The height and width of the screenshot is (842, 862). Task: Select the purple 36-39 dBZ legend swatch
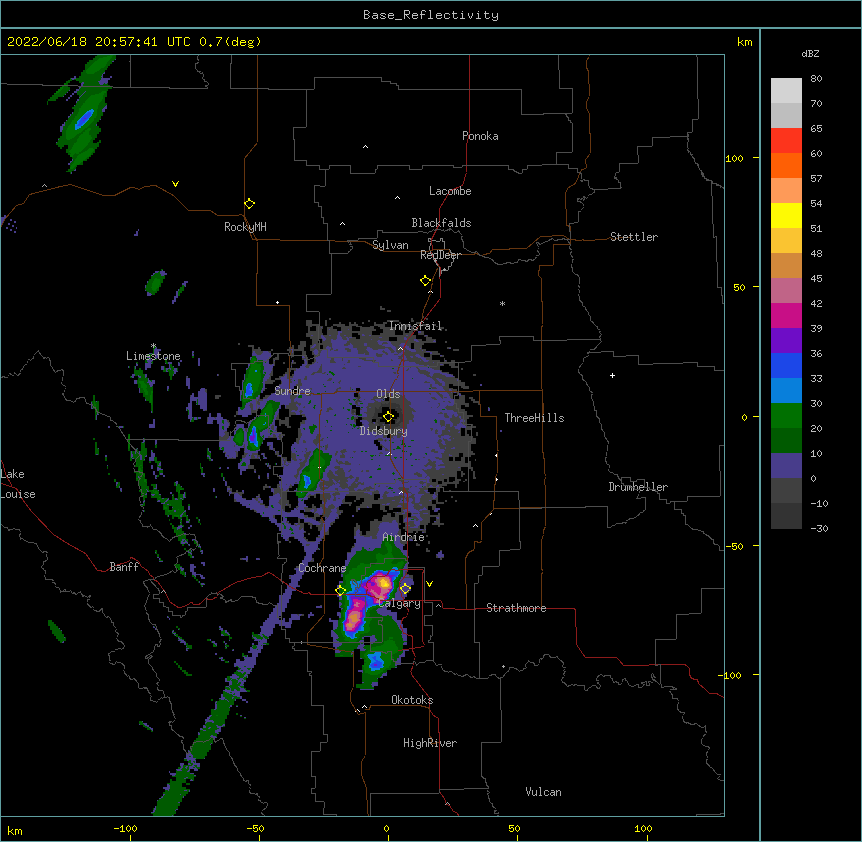point(786,341)
